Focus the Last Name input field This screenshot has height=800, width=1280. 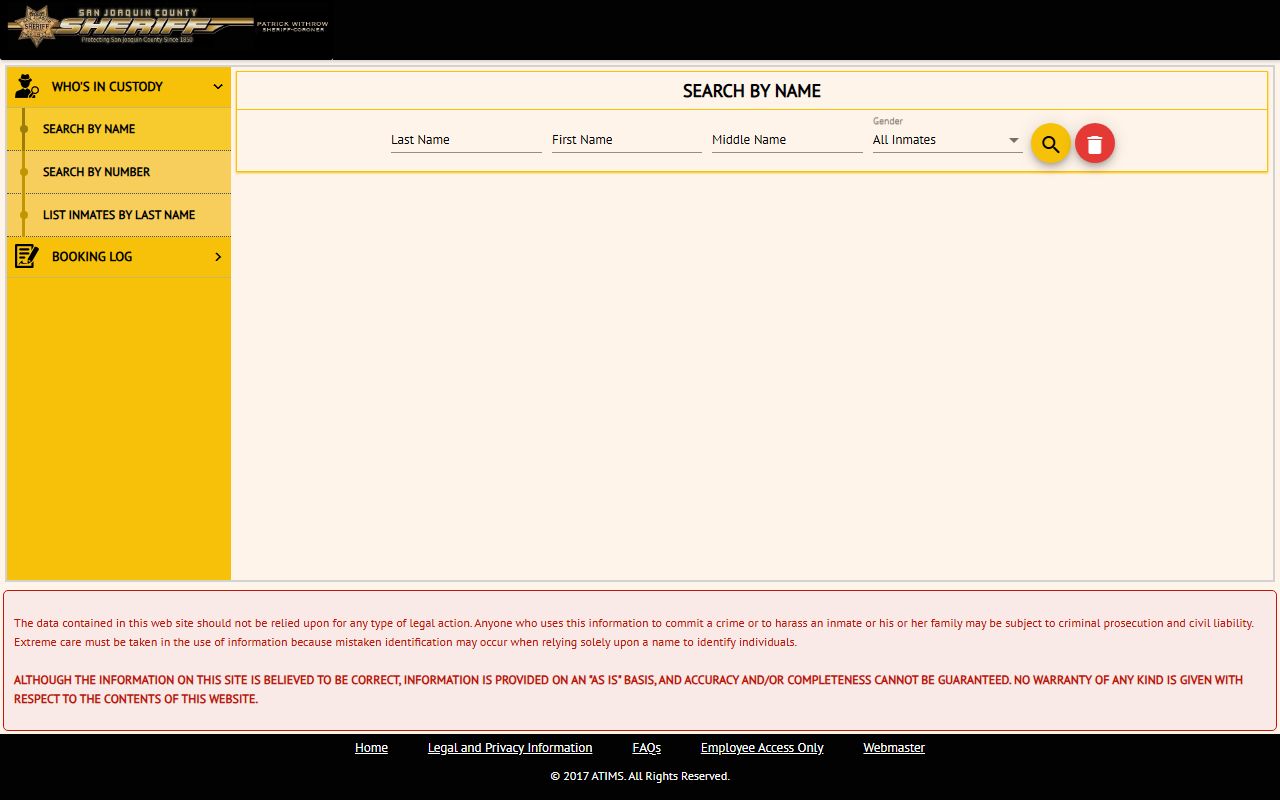tap(466, 140)
